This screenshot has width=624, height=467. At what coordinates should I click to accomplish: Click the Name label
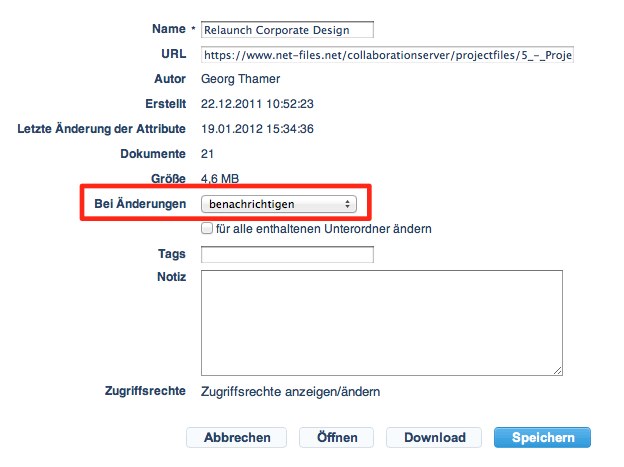point(168,30)
